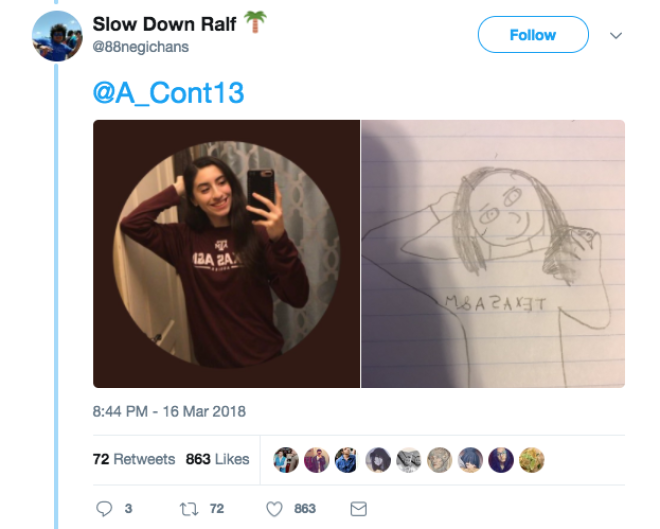Screen dimensions: 660x529
Task: Click first liker avatar in row
Action: coord(286,460)
